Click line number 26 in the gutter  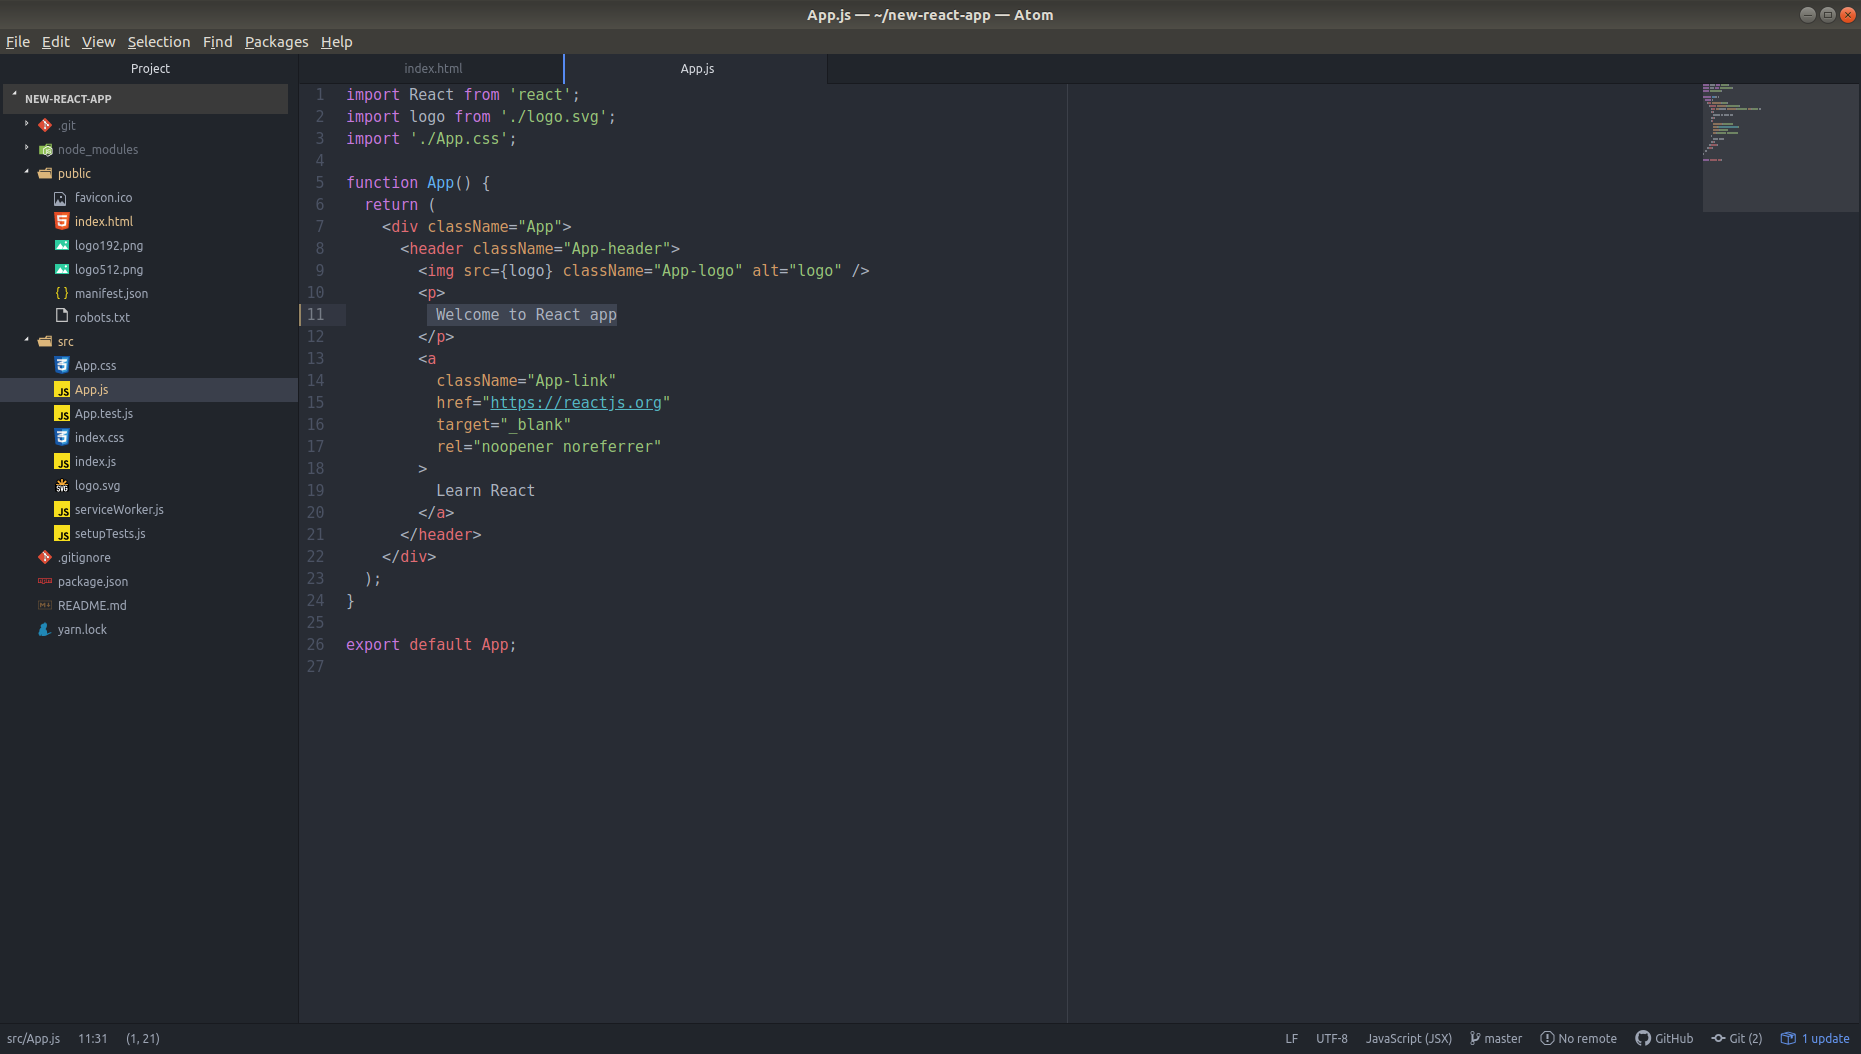point(315,644)
